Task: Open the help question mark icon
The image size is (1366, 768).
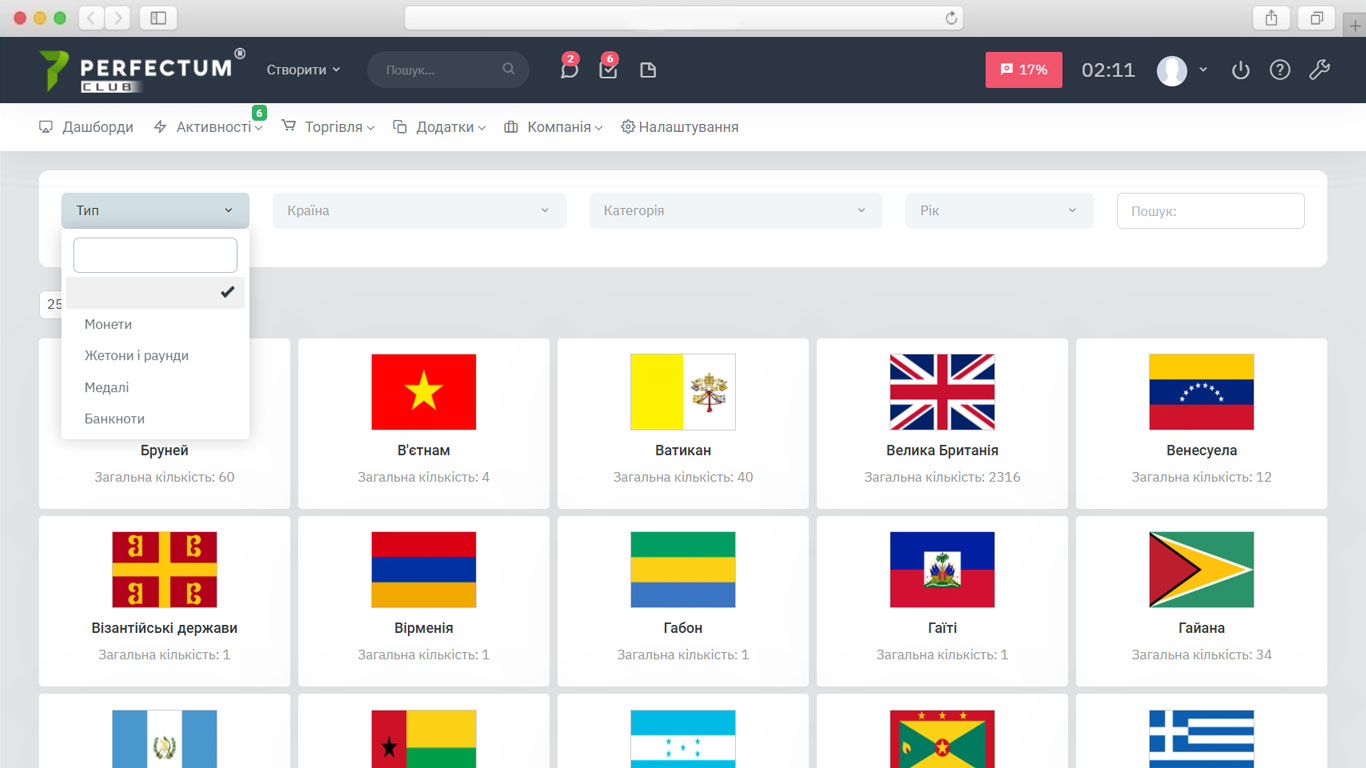Action: coord(1280,70)
